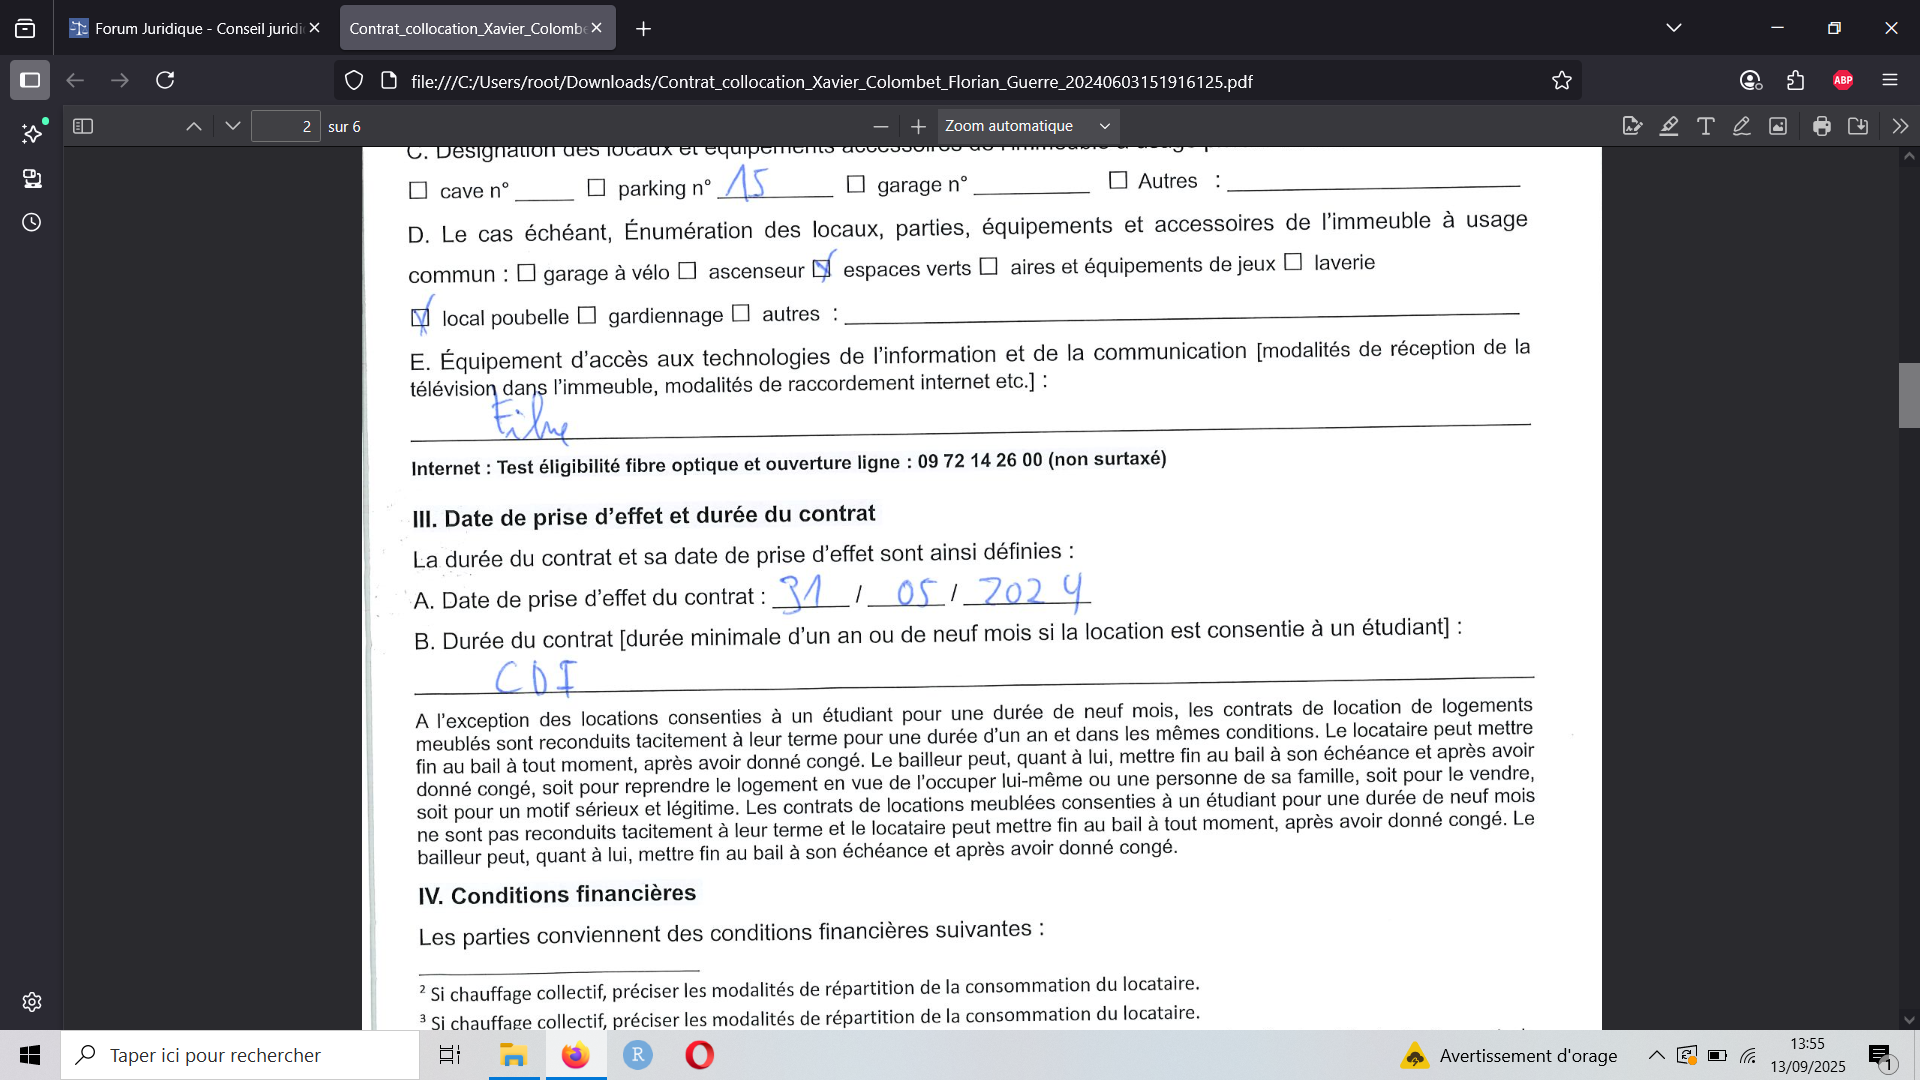The height and width of the screenshot is (1080, 1920).
Task: Select the draw pencil tool icon
Action: point(1742,126)
